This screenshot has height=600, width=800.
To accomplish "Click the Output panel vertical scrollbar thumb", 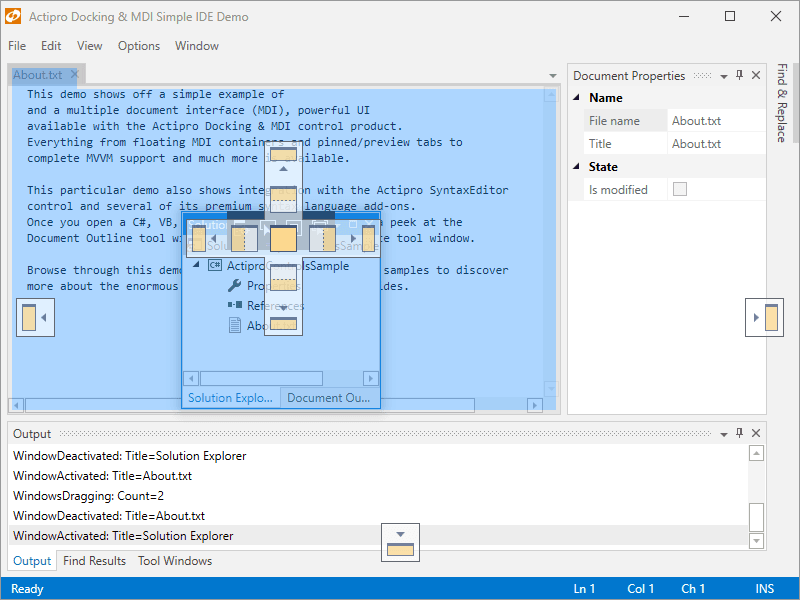I will 756,517.
